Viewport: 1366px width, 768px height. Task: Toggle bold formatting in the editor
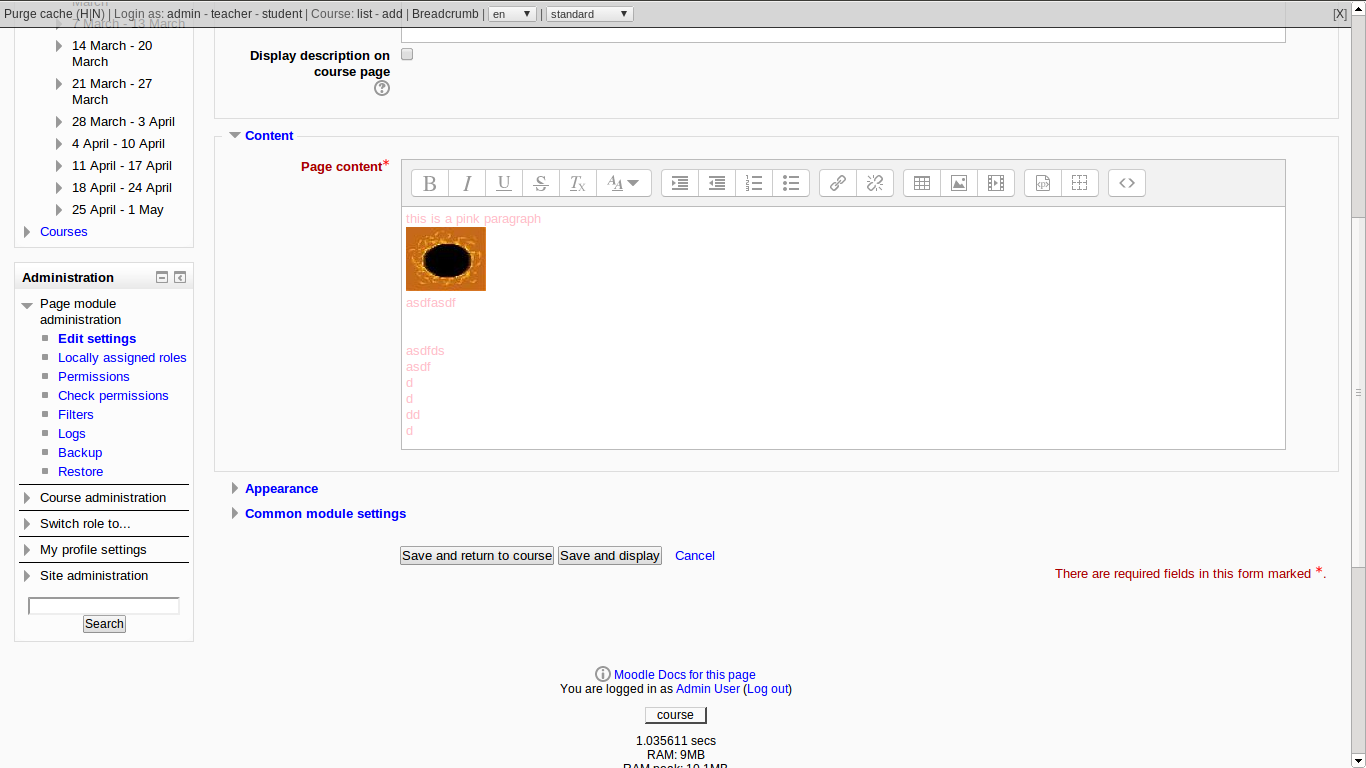[x=430, y=183]
